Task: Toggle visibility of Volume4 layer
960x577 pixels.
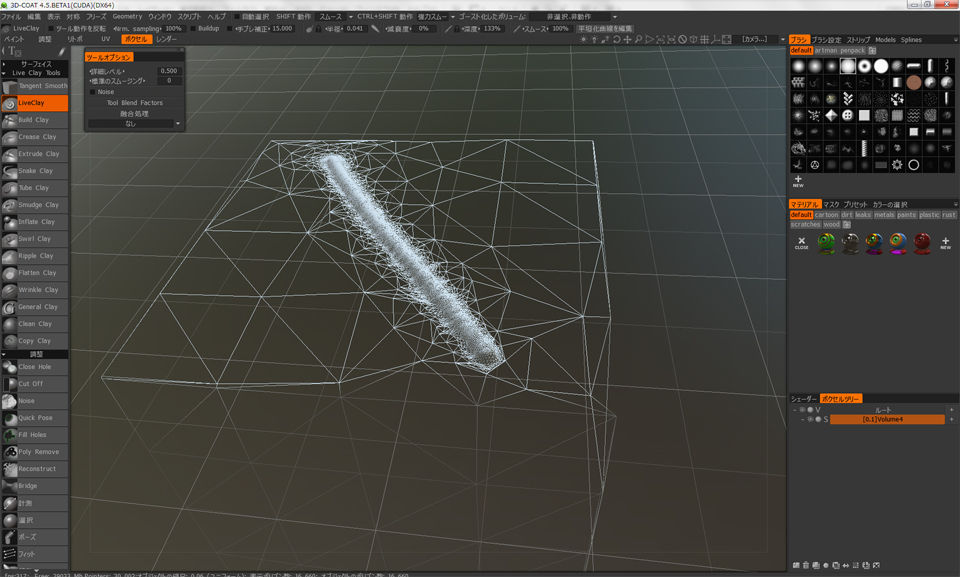Action: [810, 420]
